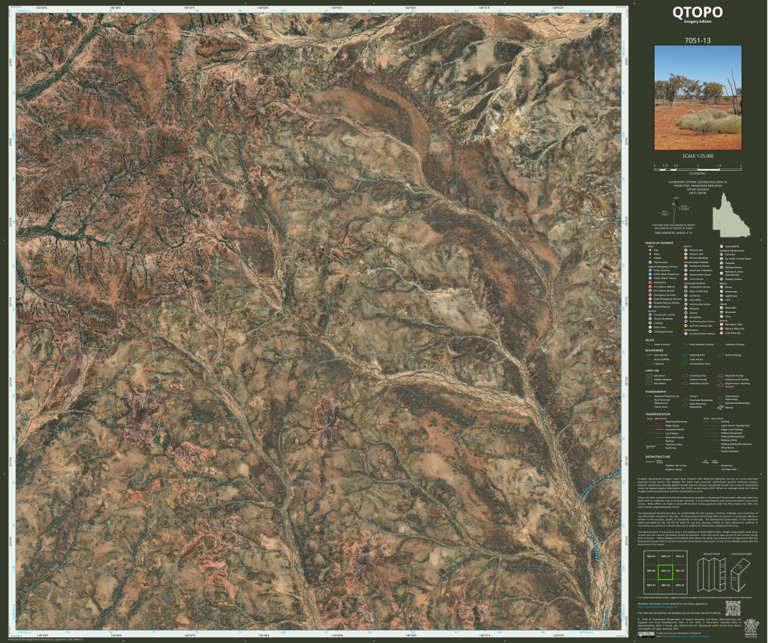Click the Heliport legend icon

coord(721,254)
